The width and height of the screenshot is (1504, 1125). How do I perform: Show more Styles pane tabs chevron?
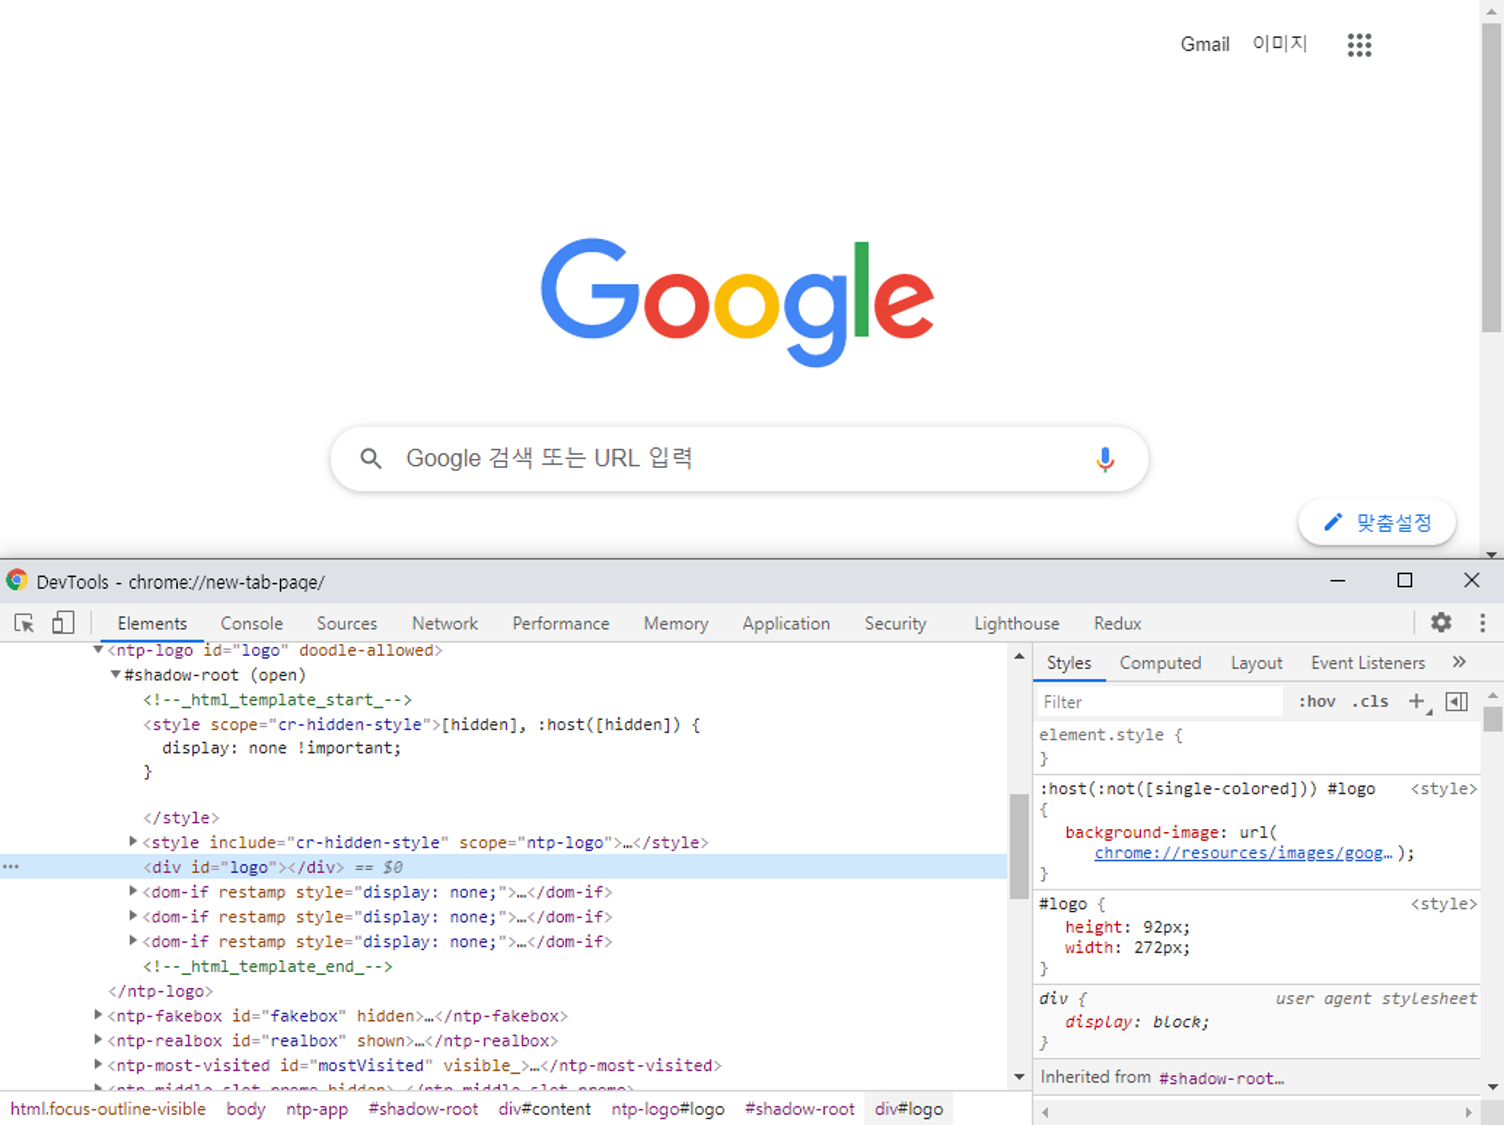tap(1459, 662)
